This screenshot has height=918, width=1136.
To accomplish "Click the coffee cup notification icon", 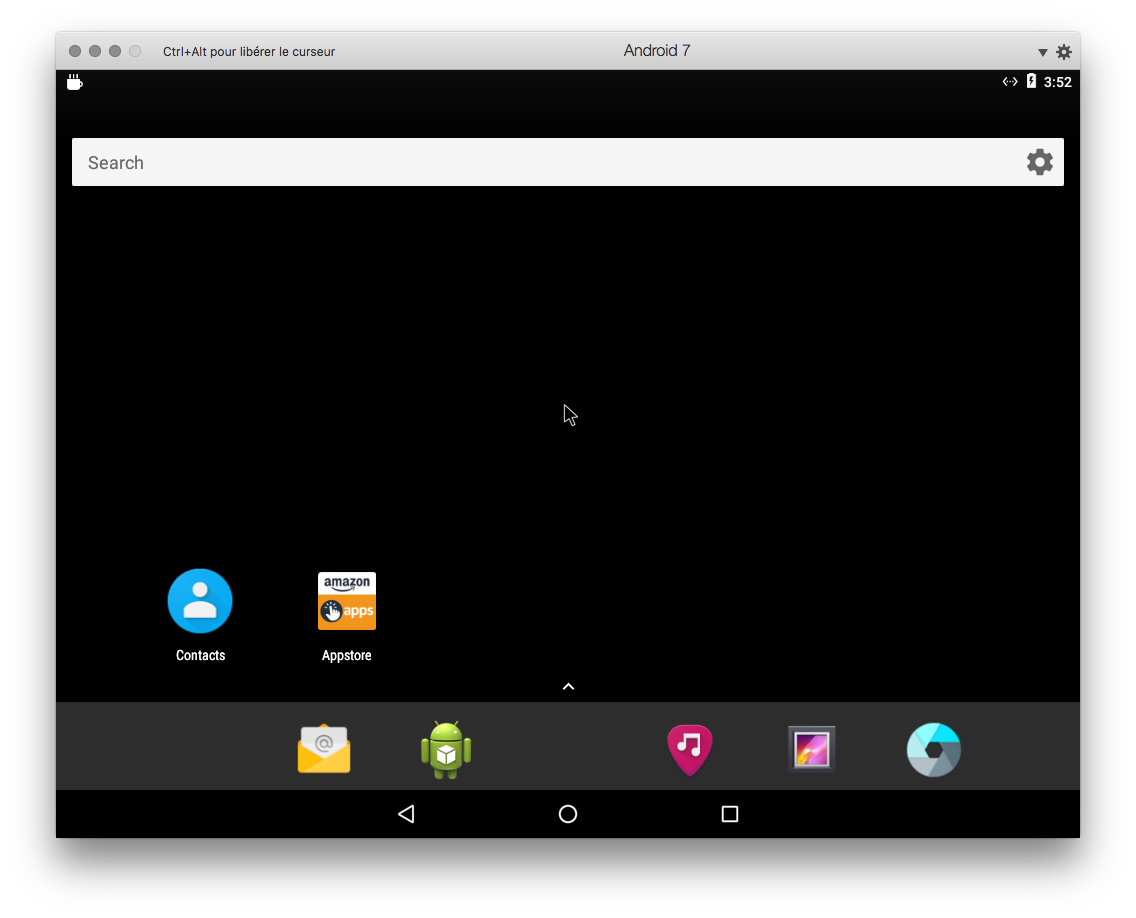I will click(75, 82).
